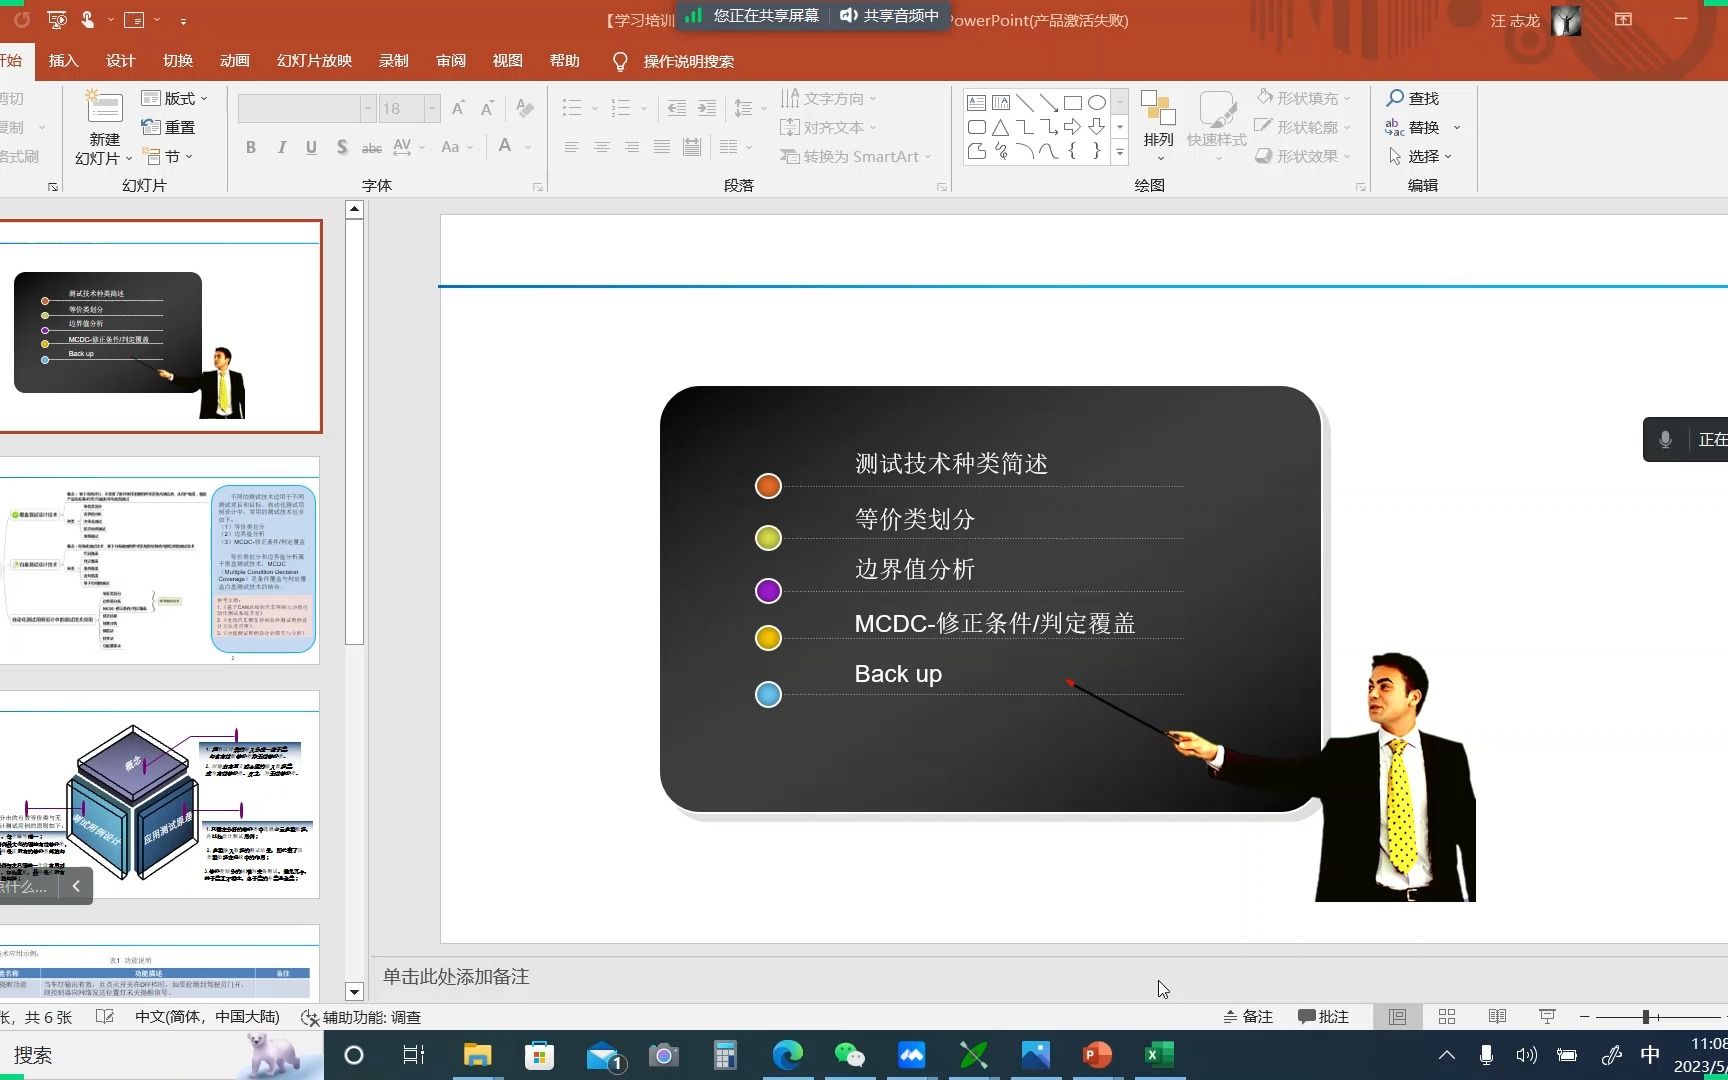Image resolution: width=1728 pixels, height=1080 pixels.
Task: Switch to the 插入 ribbon tab
Action: [63, 60]
